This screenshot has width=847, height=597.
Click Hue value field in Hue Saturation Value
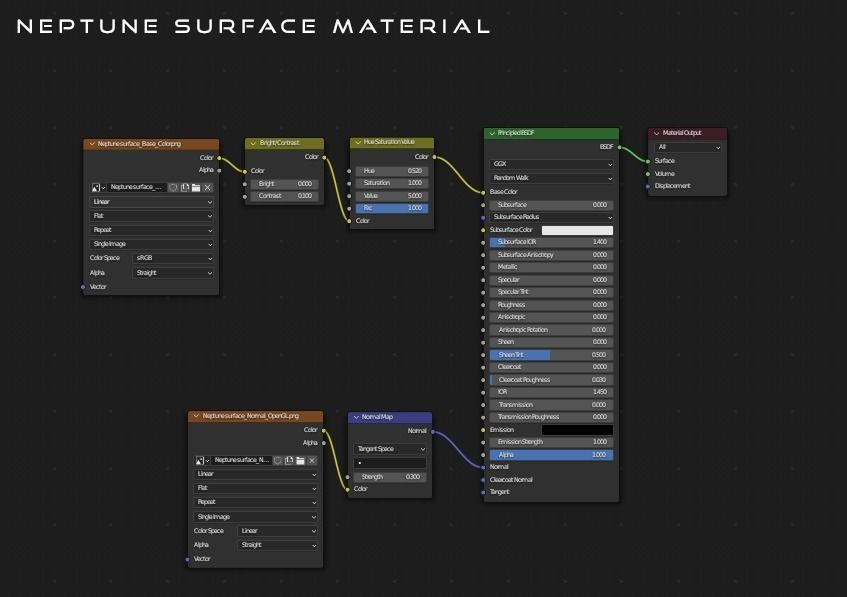pyautogui.click(x=392, y=171)
